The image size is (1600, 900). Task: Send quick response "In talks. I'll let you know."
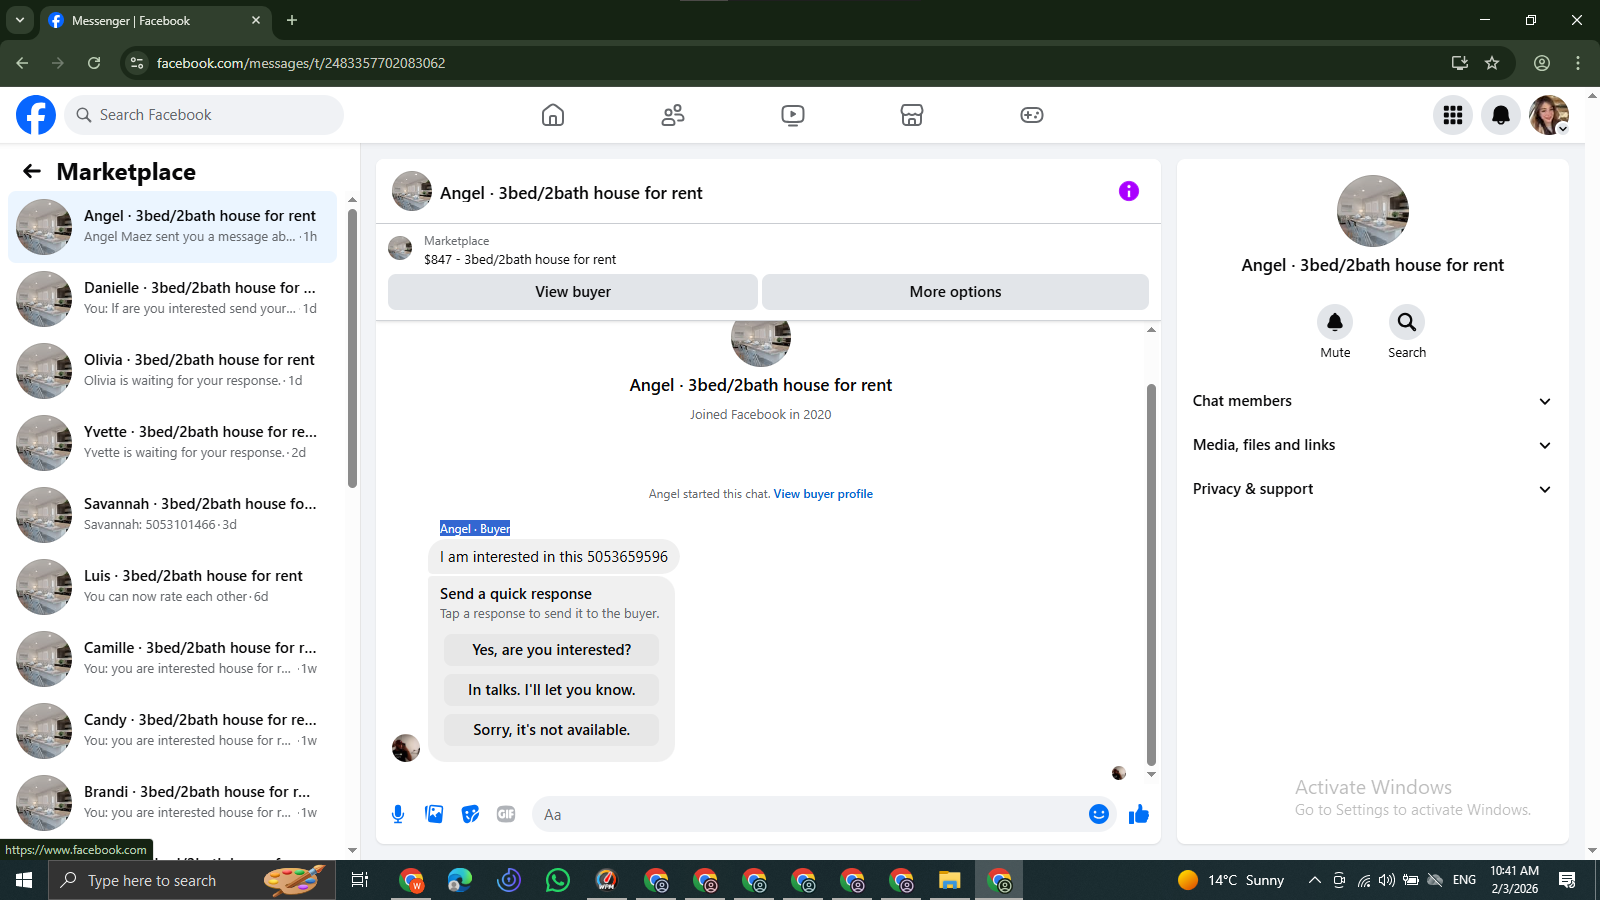point(552,690)
